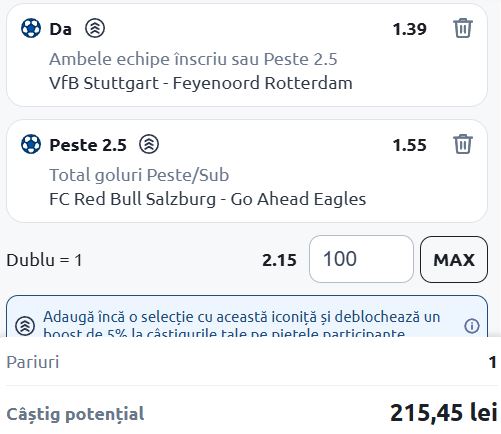Delete the VfB Stuttgart selection with trash icon
501x434 pixels.
point(463,28)
